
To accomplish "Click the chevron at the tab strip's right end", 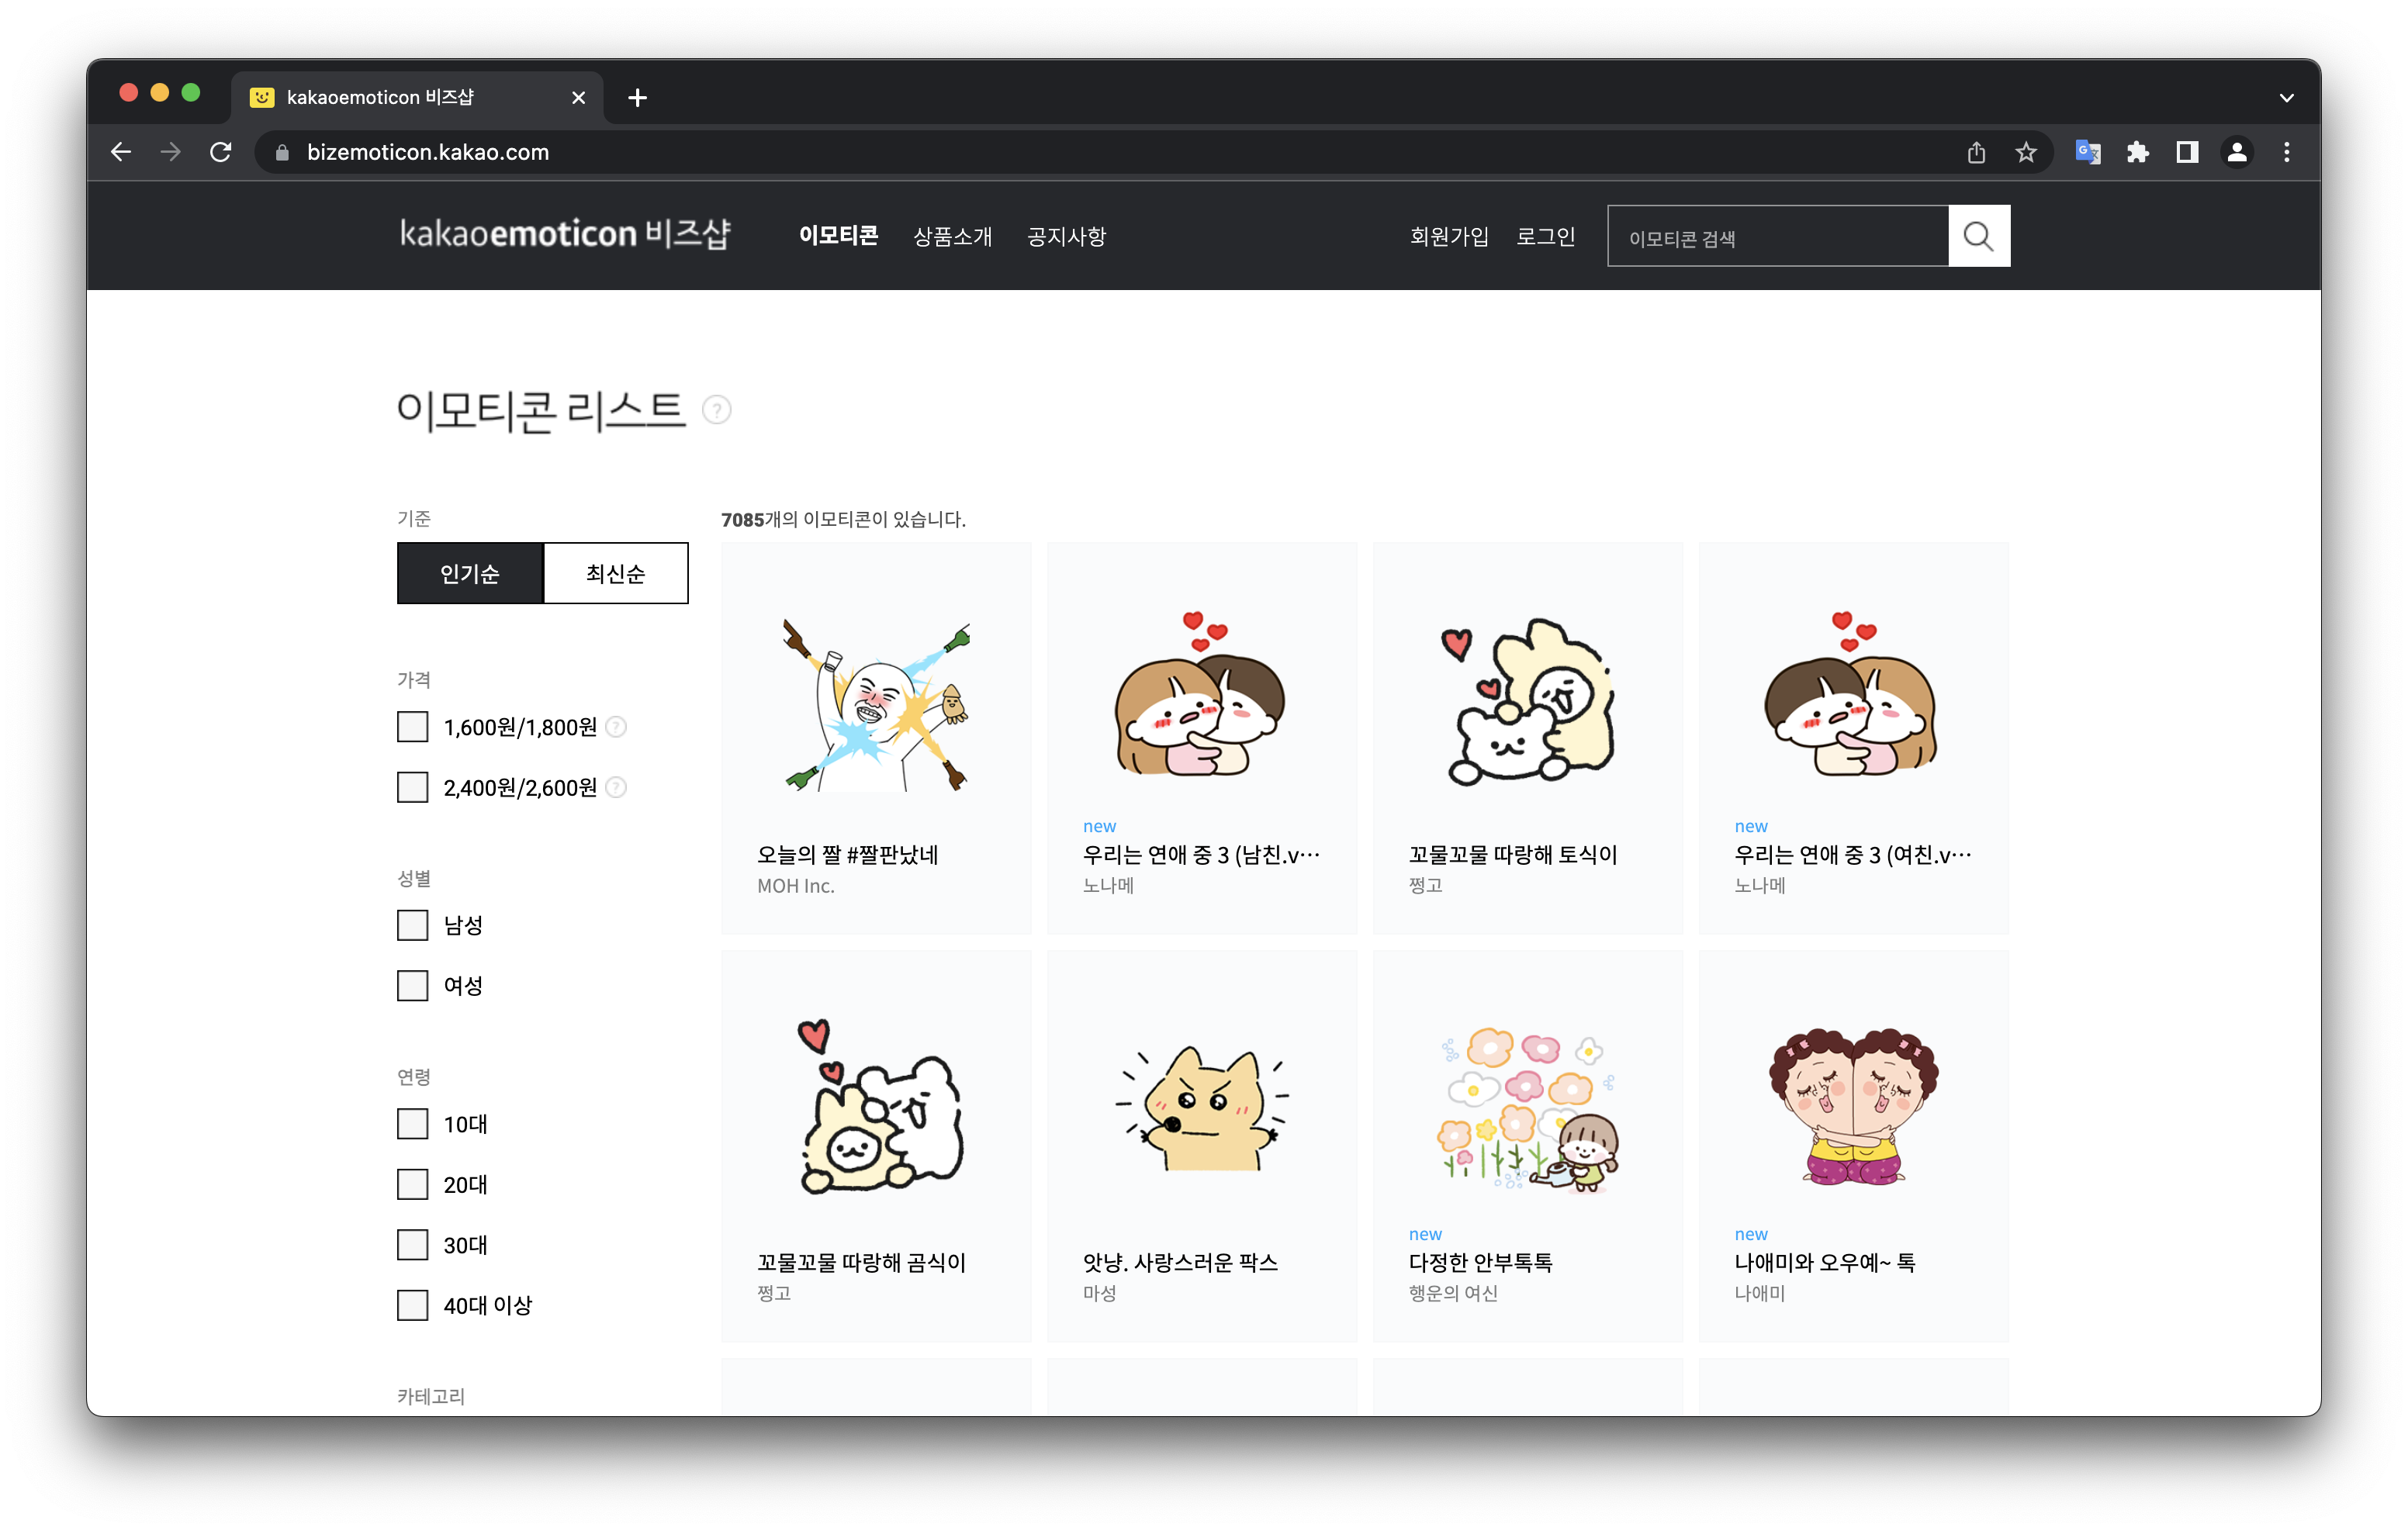I will coord(2286,97).
